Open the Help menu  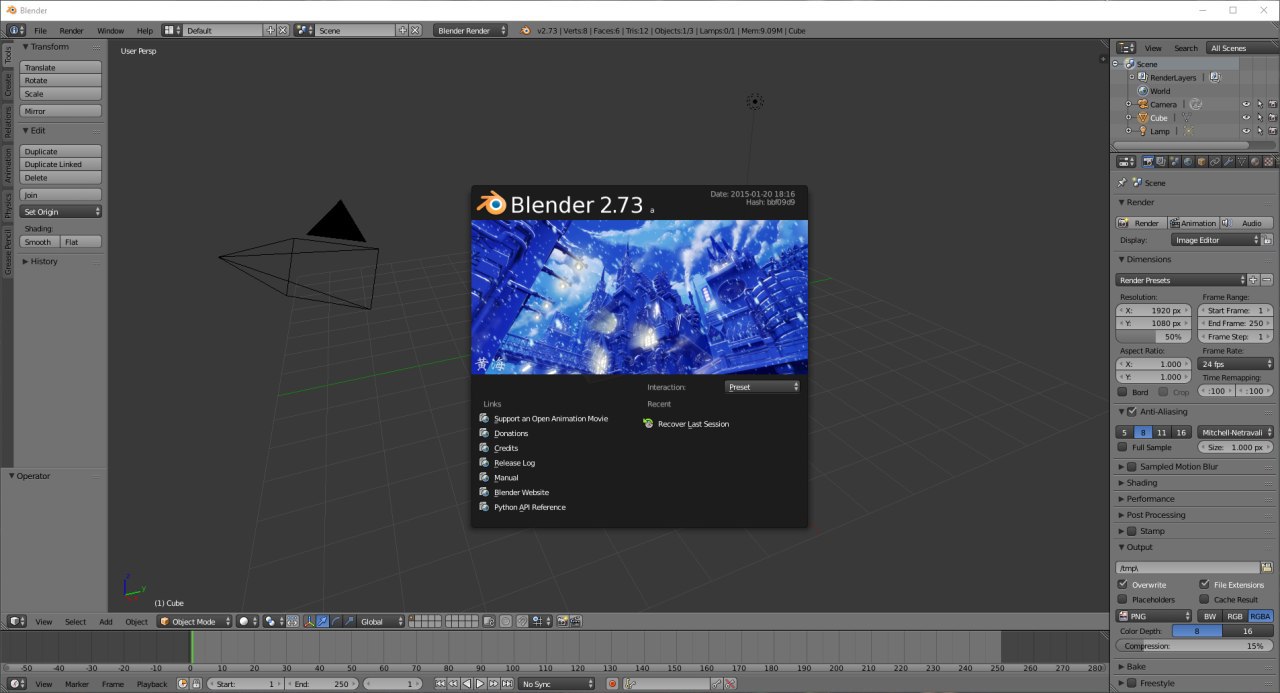pos(145,31)
